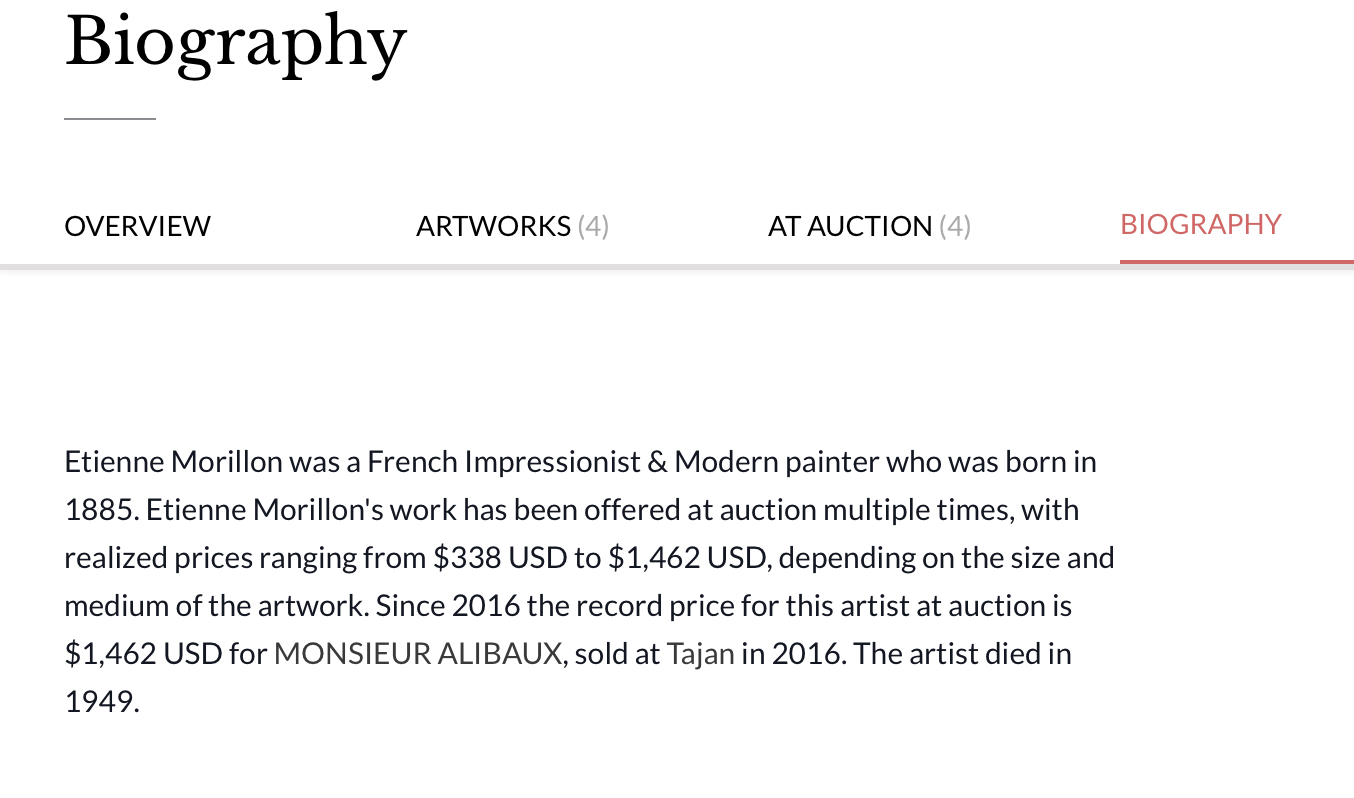1354x798 pixels.
Task: Click the death year 1949 in text
Action: (x=101, y=702)
